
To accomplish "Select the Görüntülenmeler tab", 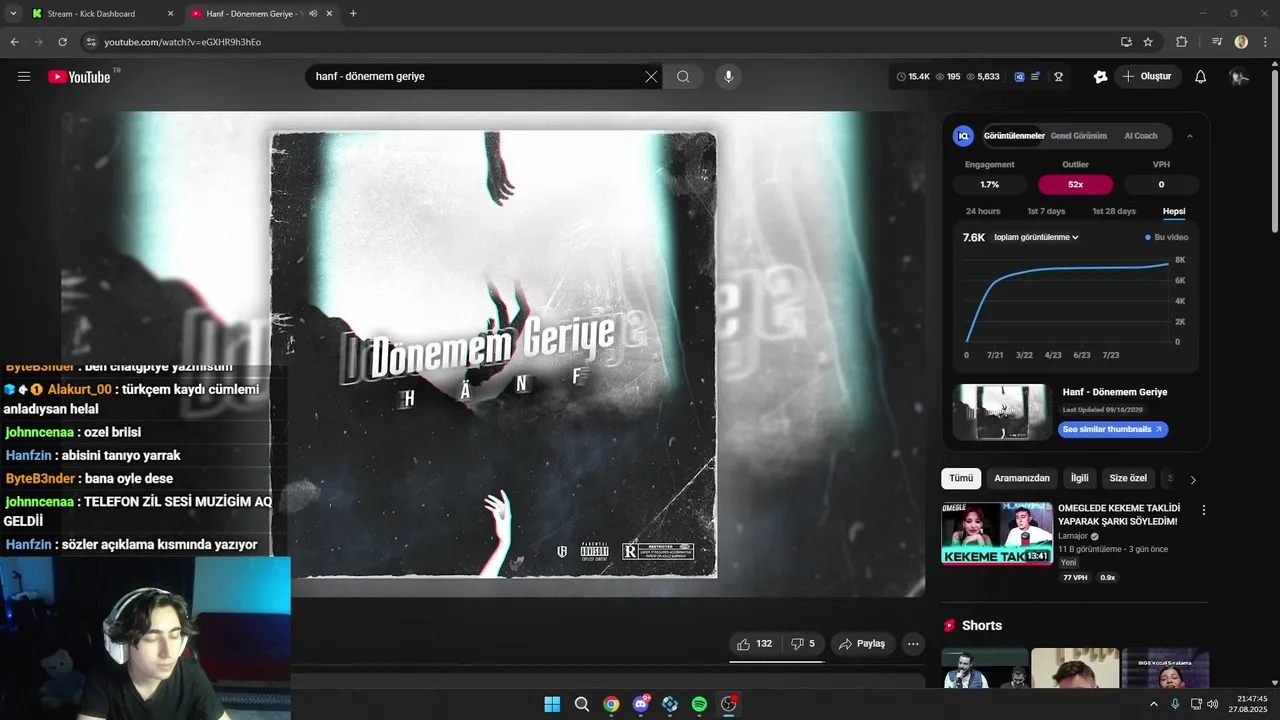I will (1014, 136).
